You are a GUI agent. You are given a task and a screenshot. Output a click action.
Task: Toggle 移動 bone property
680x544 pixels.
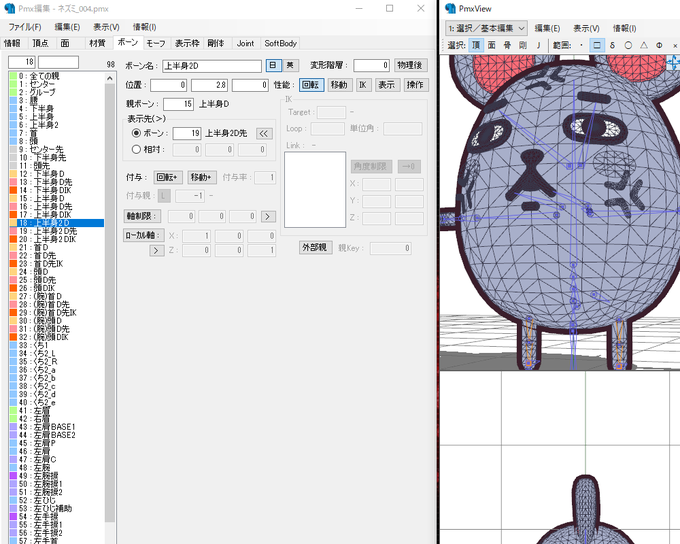point(339,85)
